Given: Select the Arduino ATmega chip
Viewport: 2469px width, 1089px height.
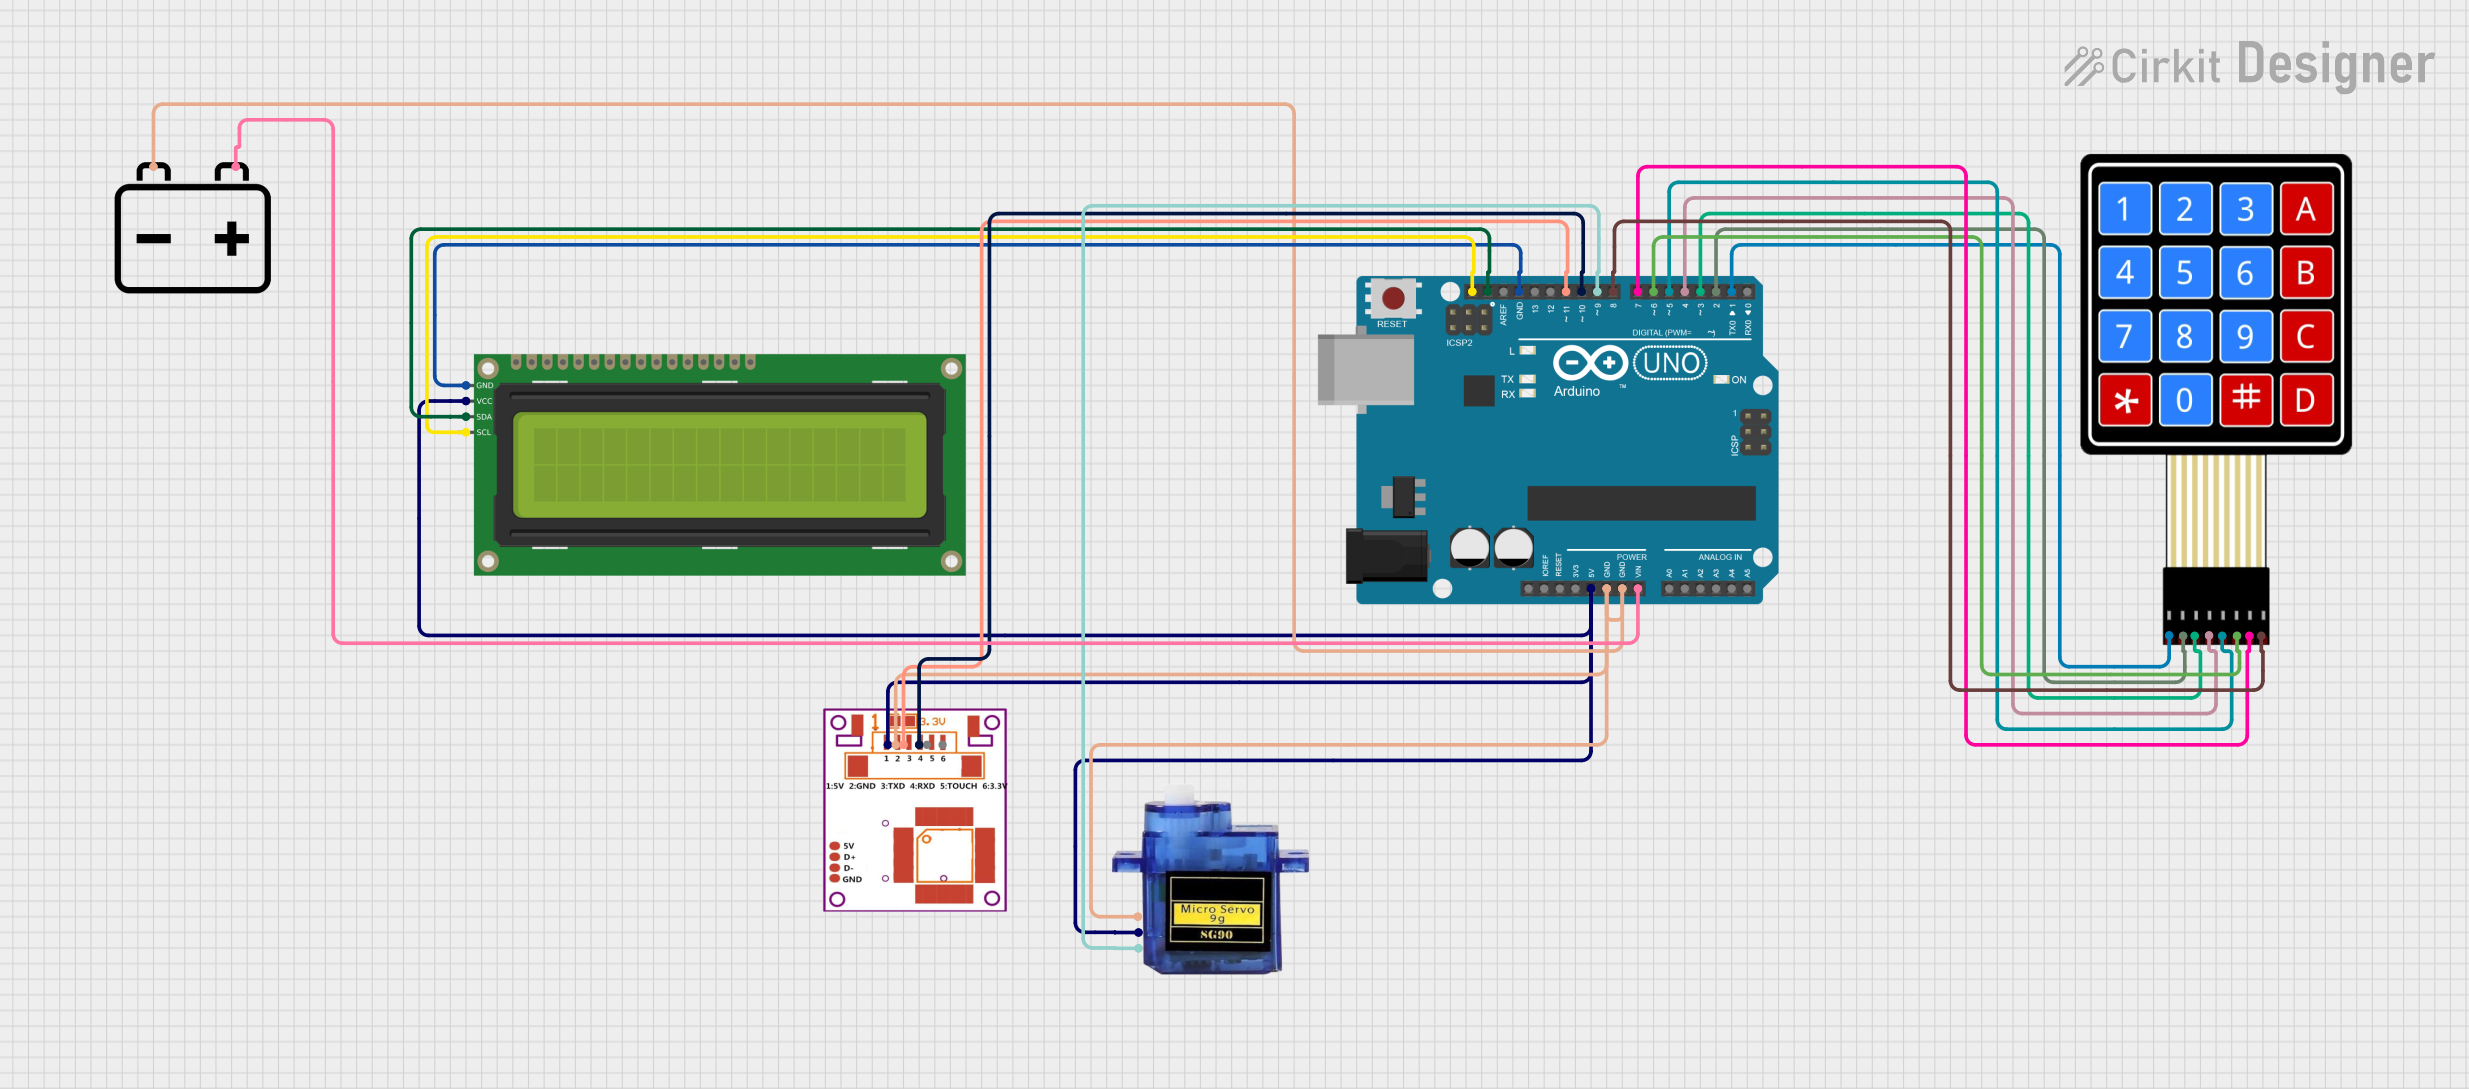Looking at the screenshot, I should point(1641,503).
